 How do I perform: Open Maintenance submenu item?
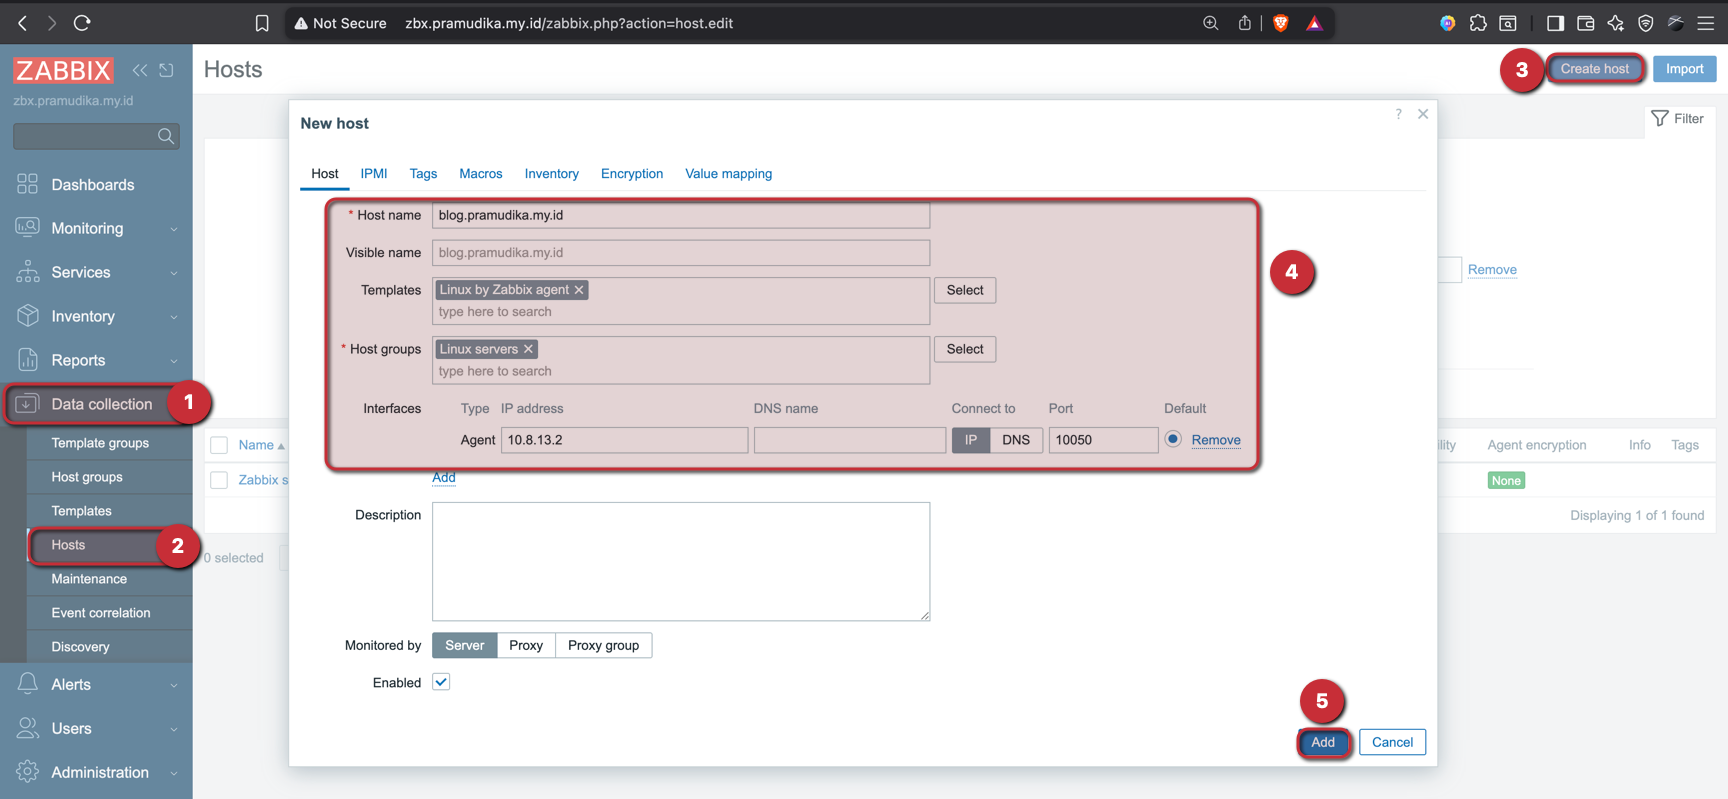click(89, 579)
